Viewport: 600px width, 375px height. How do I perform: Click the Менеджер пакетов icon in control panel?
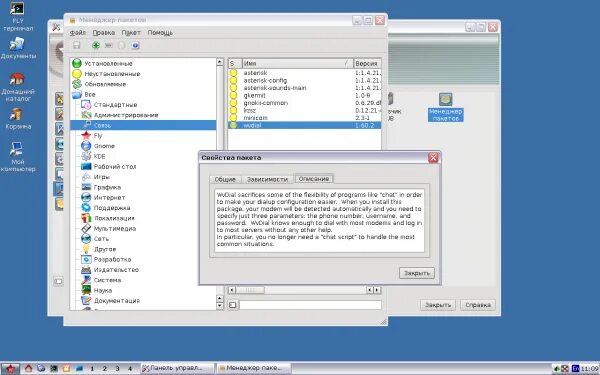[446, 108]
